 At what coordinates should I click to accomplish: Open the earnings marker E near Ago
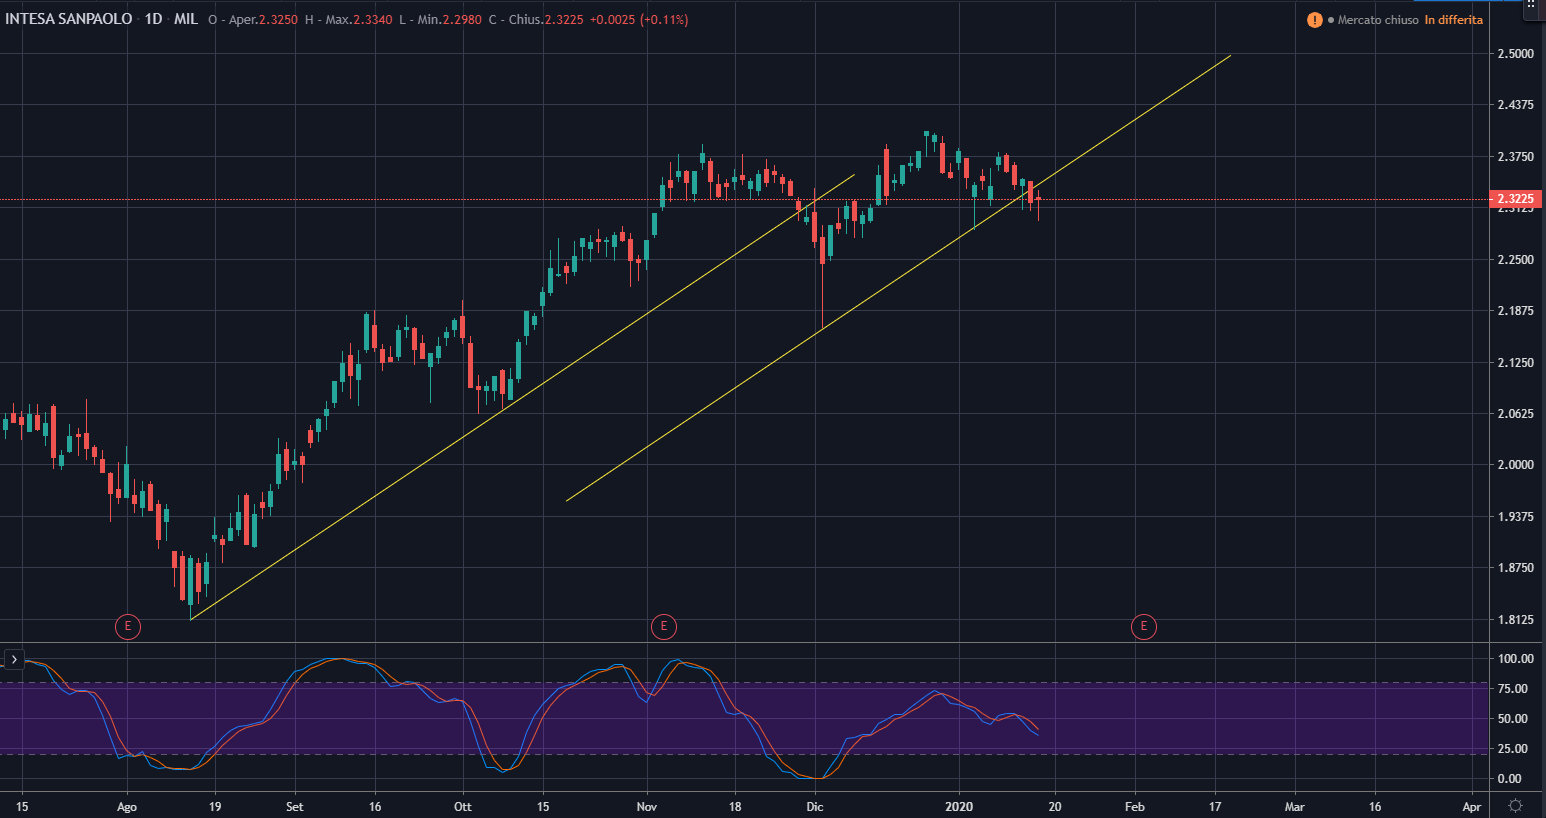[x=127, y=627]
